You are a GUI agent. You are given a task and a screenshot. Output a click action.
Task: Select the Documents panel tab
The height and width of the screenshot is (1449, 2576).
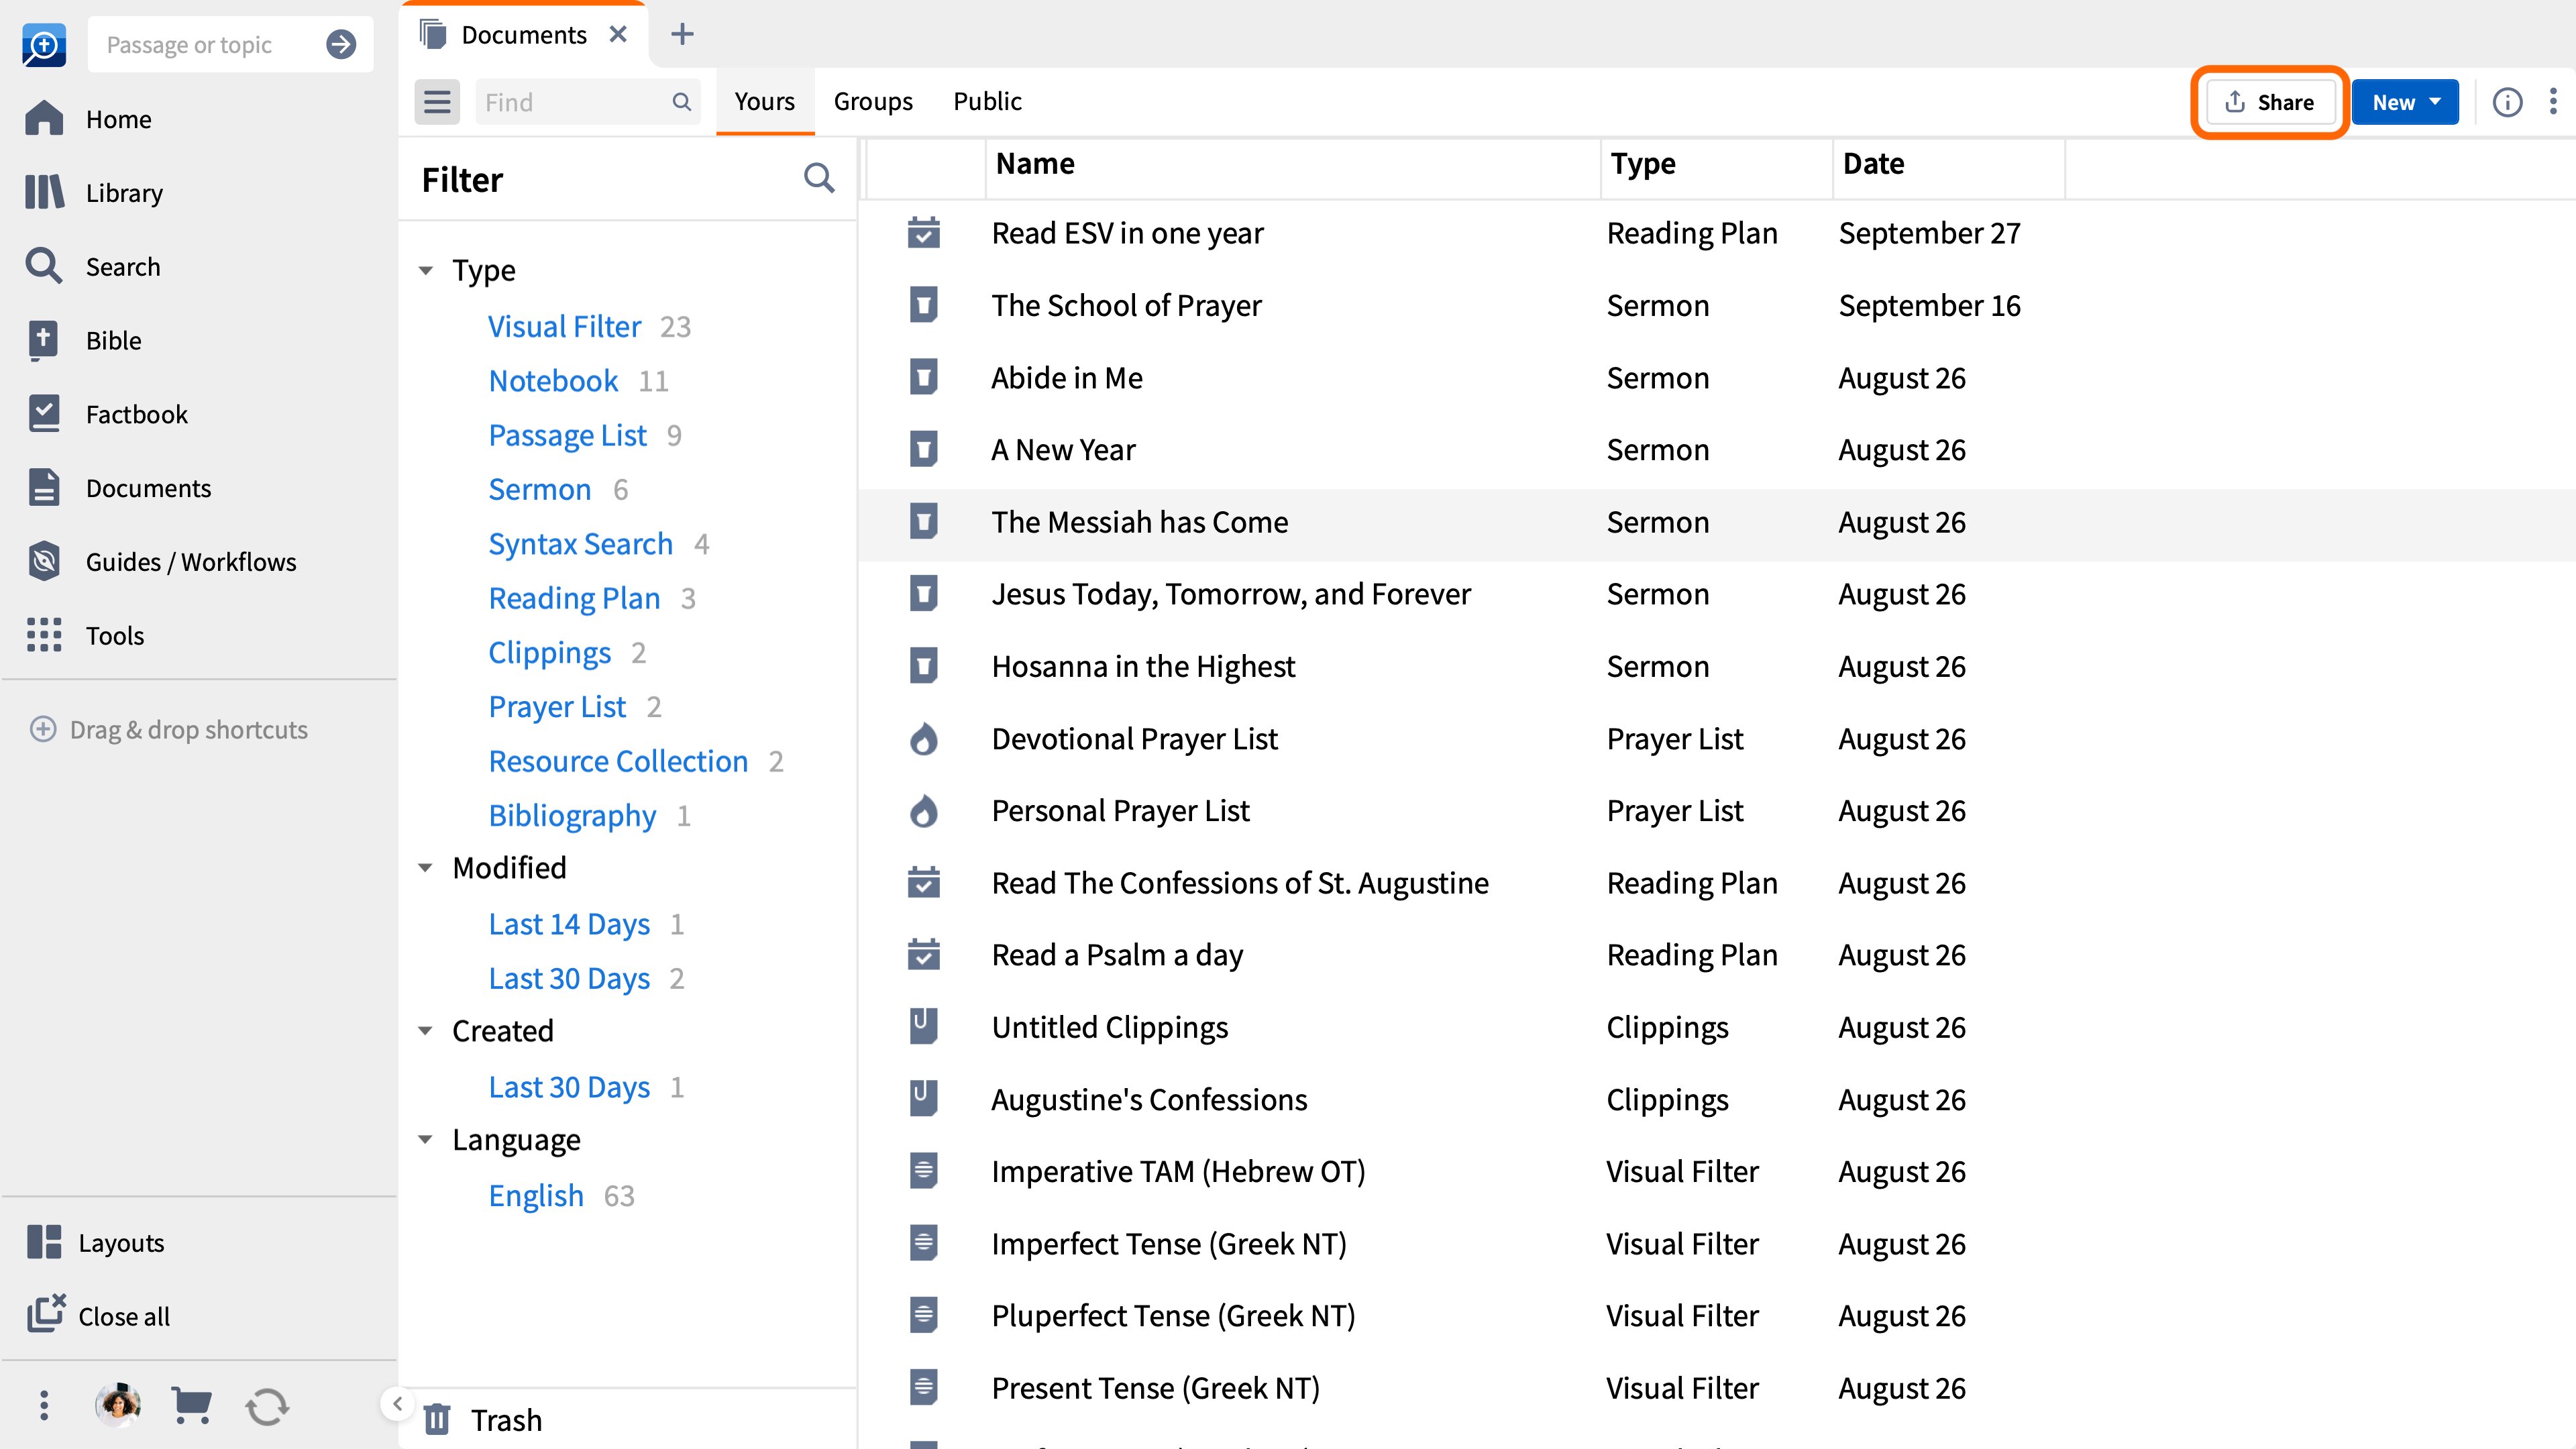point(523,35)
